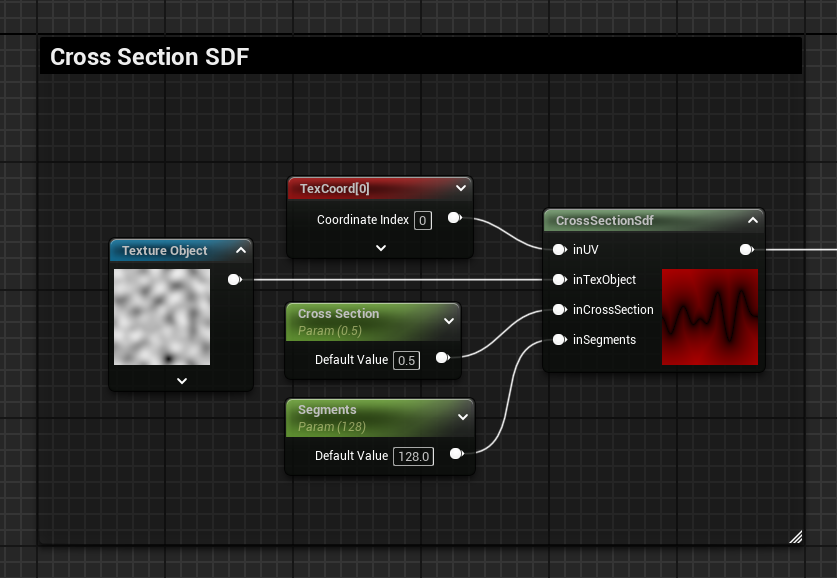Viewport: 837px width, 578px height.
Task: Expand advanced options below Coordinate Index
Action: coord(380,248)
